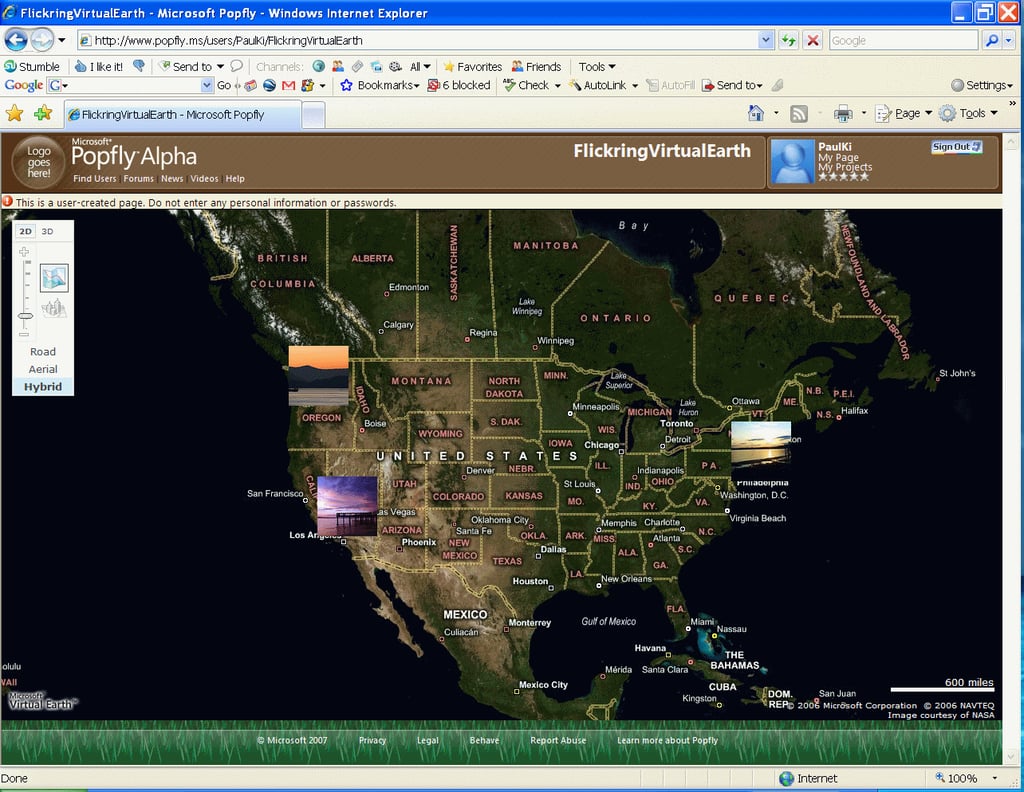Open the All channels dropdown
This screenshot has width=1024, height=792.
(x=420, y=67)
